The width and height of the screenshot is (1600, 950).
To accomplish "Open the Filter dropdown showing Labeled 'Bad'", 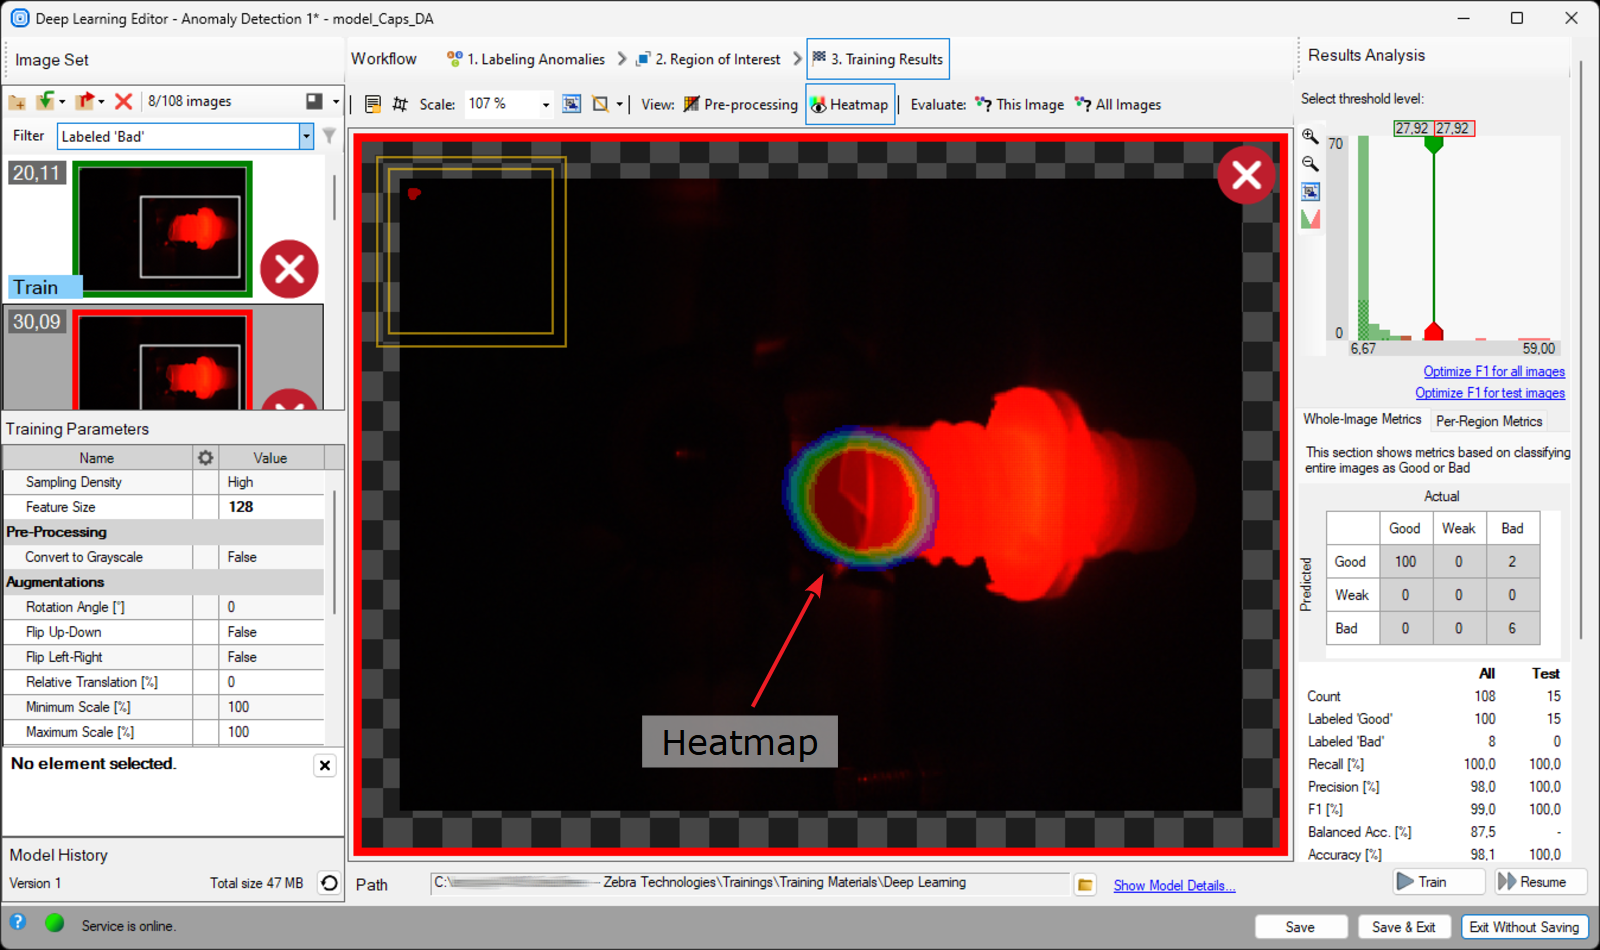I will coord(306,137).
